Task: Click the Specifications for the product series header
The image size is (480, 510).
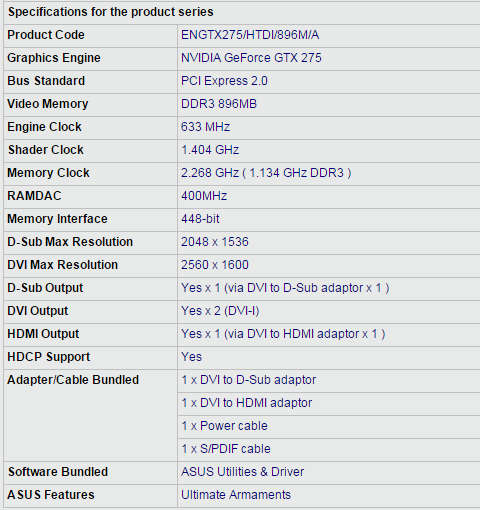Action: tap(111, 12)
